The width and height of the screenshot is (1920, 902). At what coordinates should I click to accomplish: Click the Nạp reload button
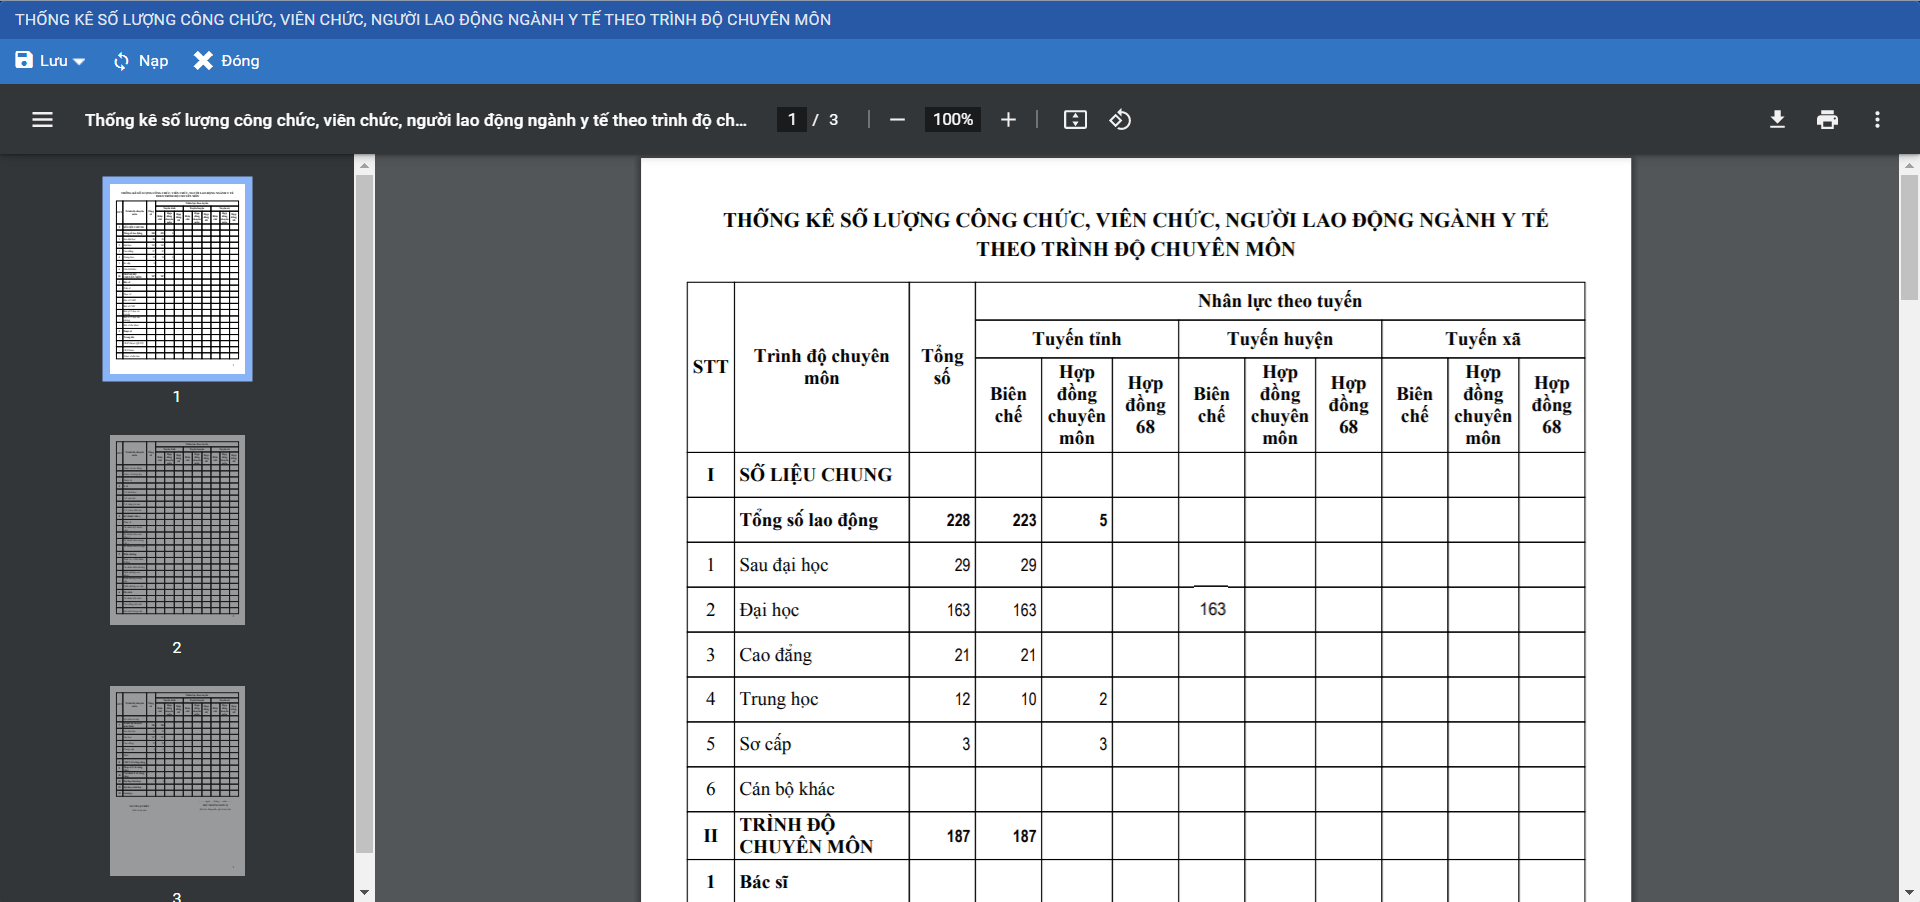click(140, 61)
